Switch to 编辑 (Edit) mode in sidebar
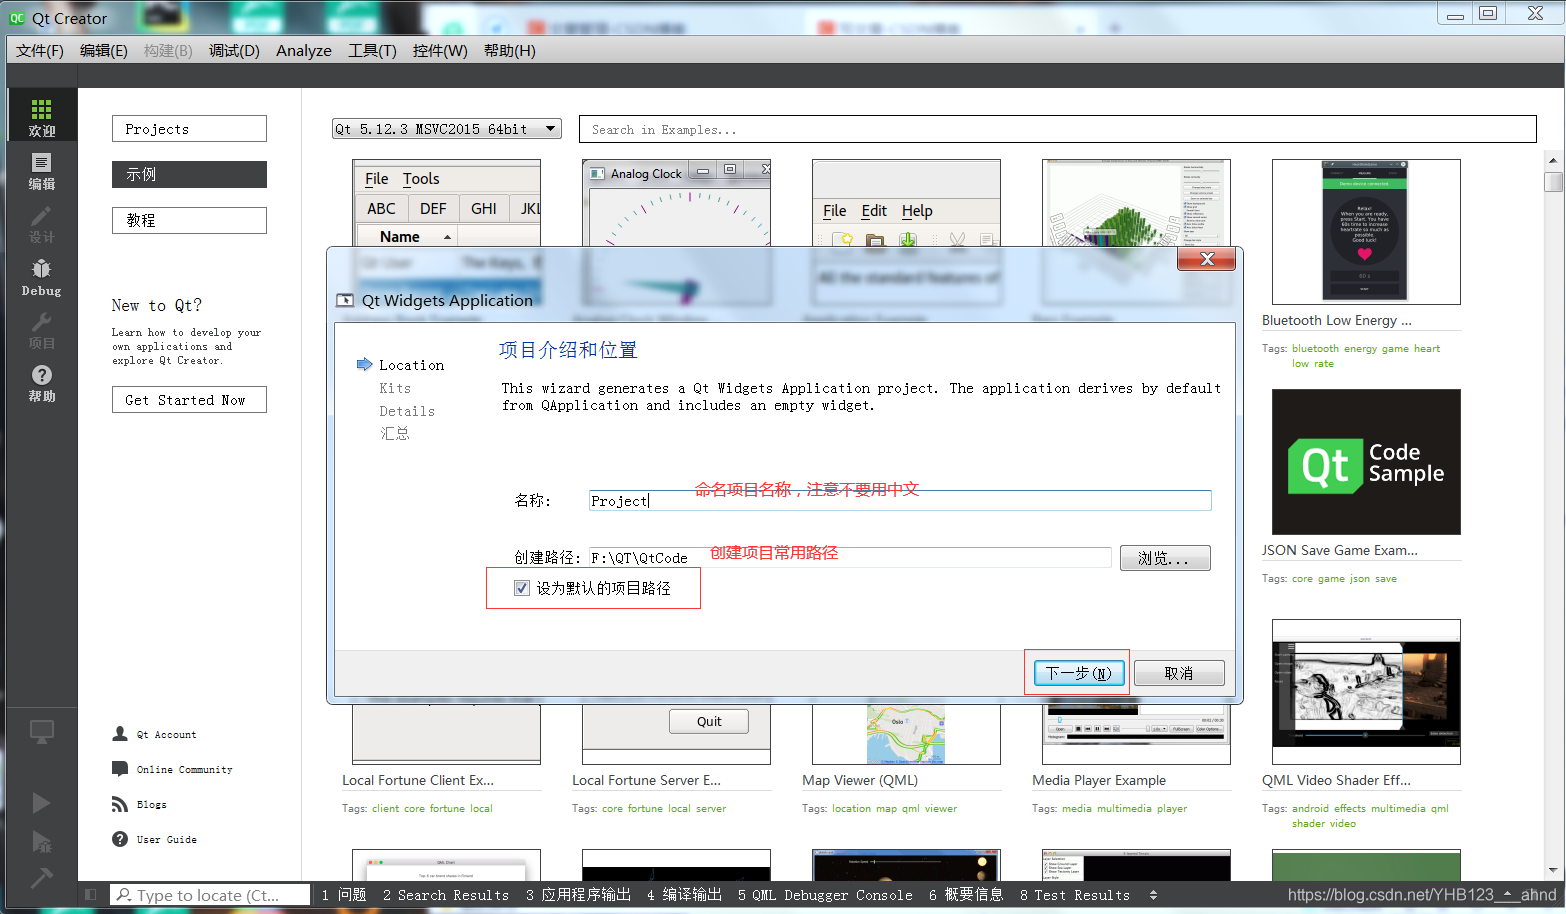The image size is (1566, 914). 41,172
